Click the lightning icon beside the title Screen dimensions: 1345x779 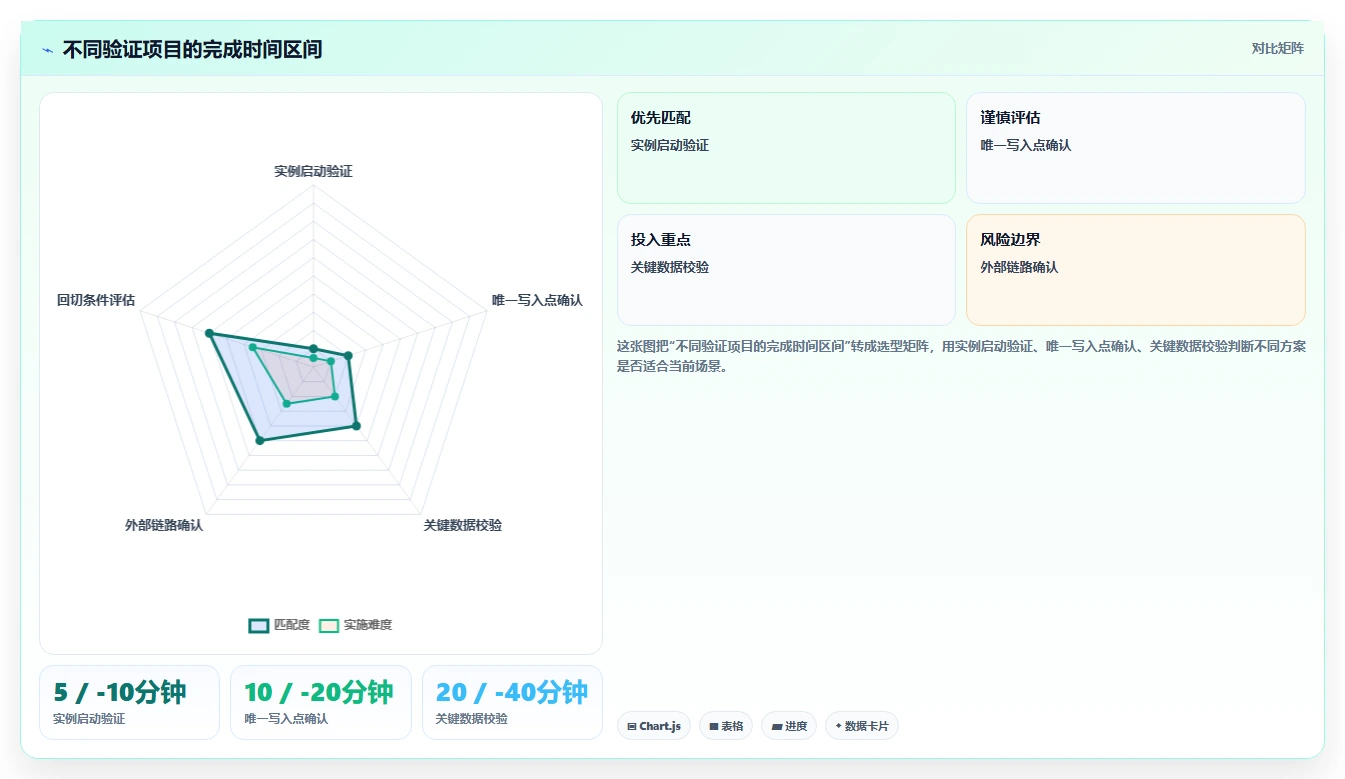coord(48,50)
